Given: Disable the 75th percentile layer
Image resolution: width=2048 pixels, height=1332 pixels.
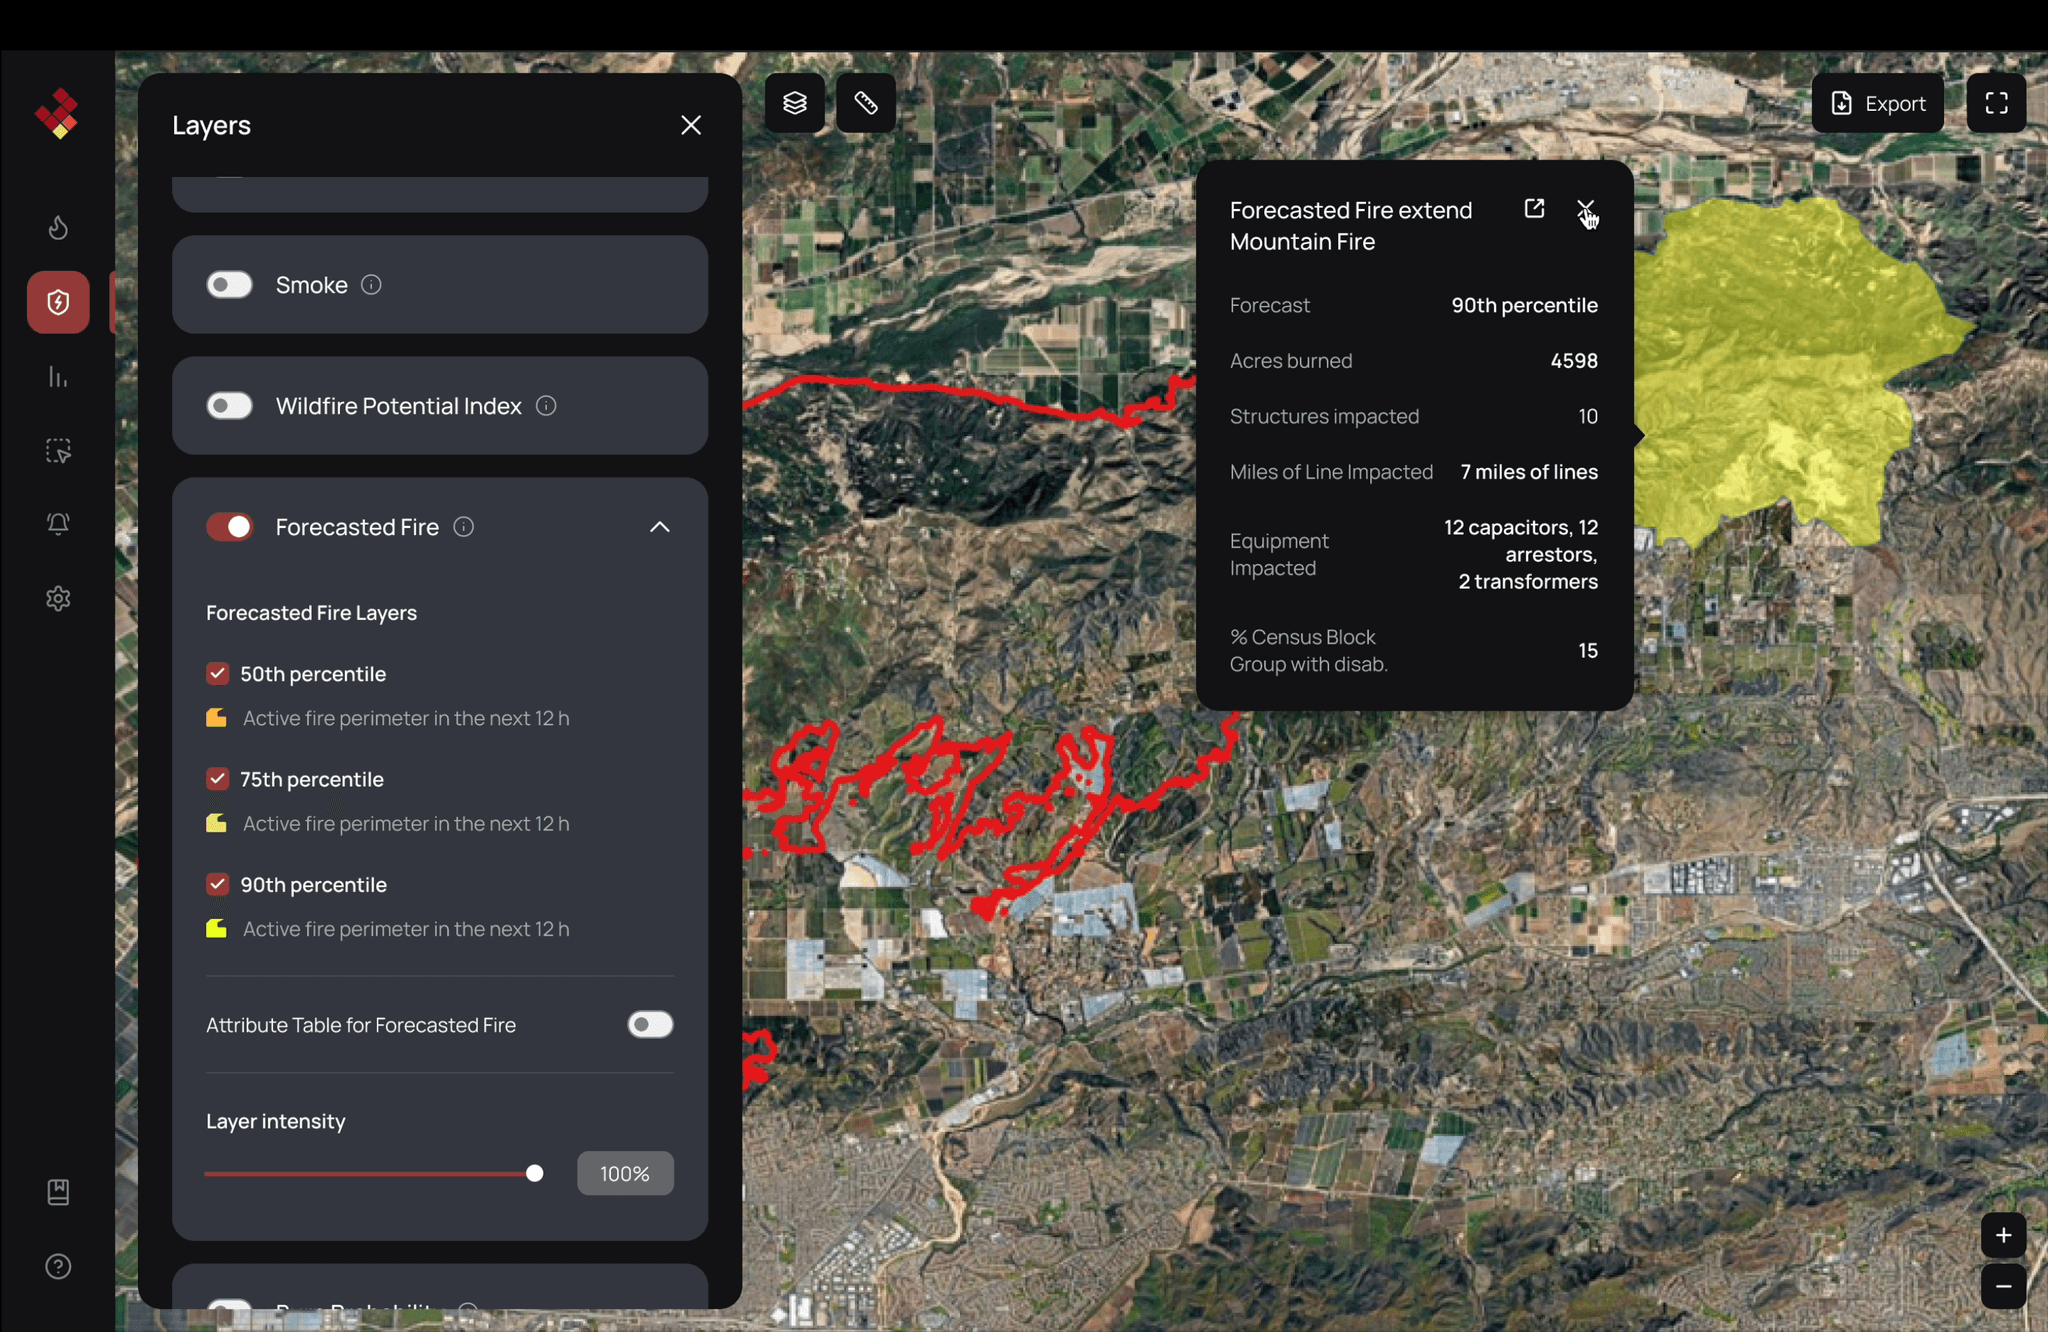Looking at the screenshot, I should point(218,777).
